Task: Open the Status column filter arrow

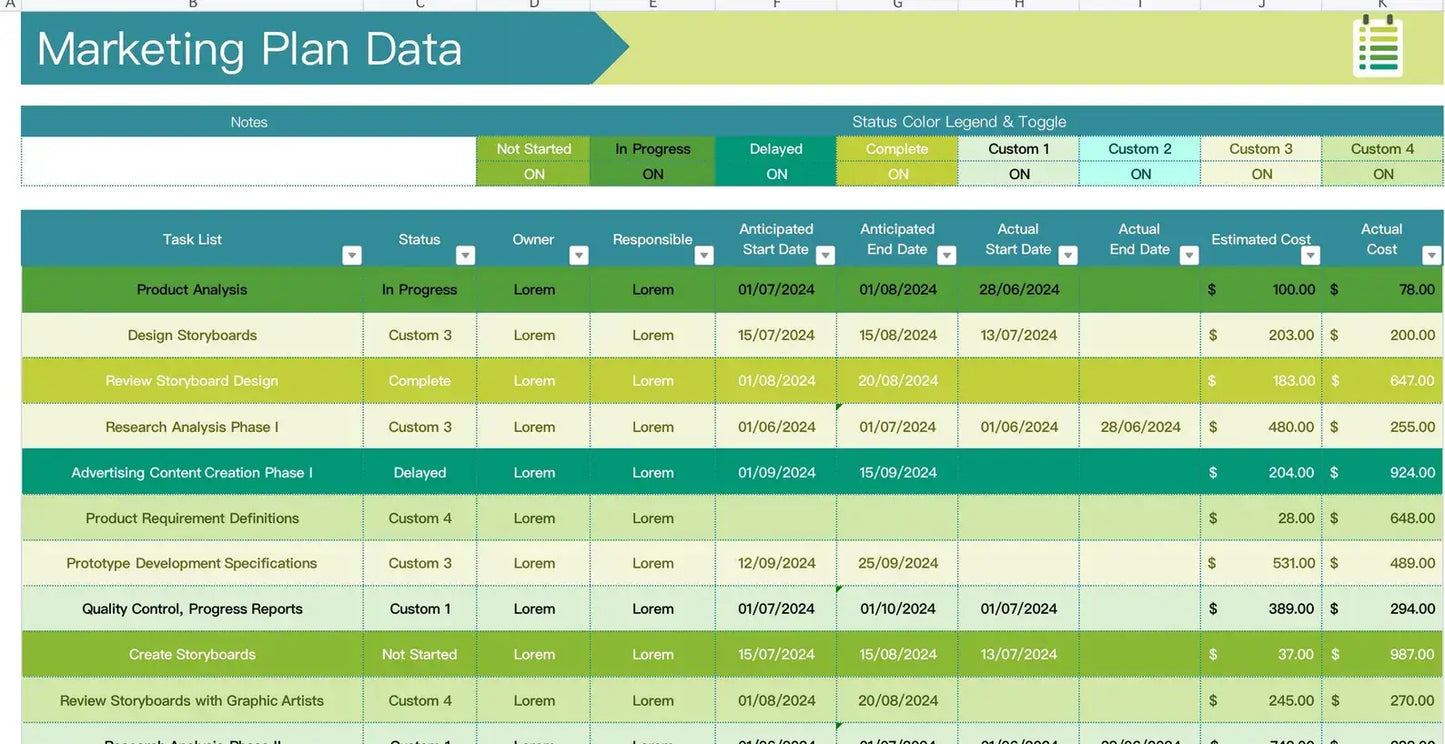Action: (465, 256)
